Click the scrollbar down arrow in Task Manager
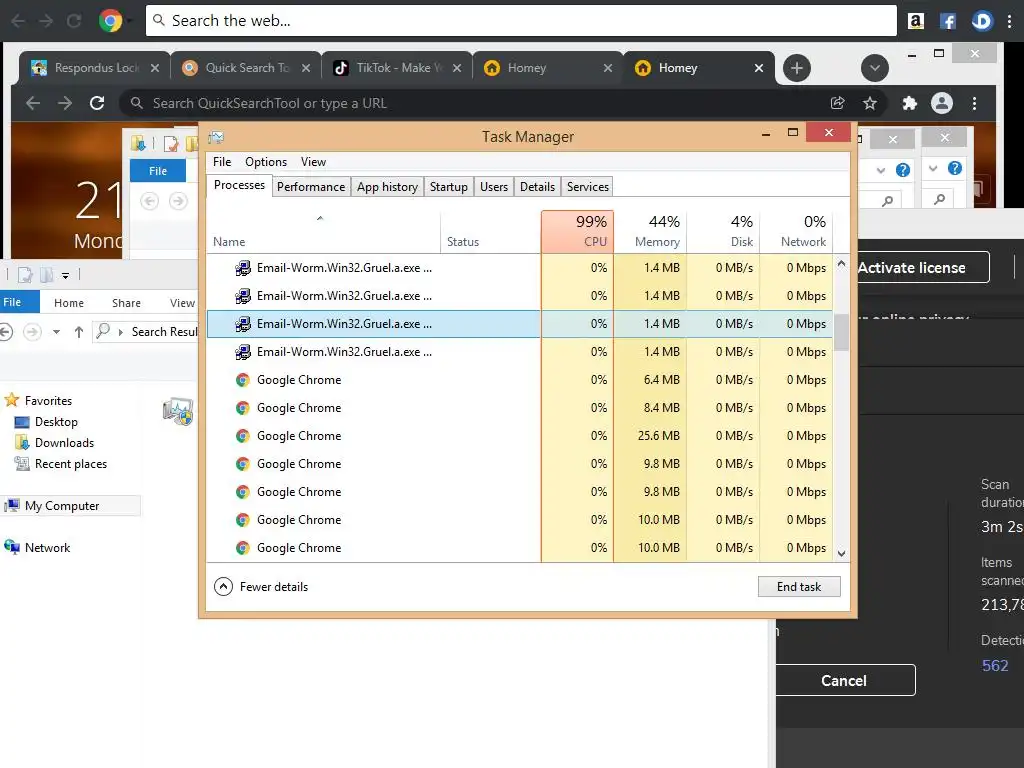1024x768 pixels. 841,553
